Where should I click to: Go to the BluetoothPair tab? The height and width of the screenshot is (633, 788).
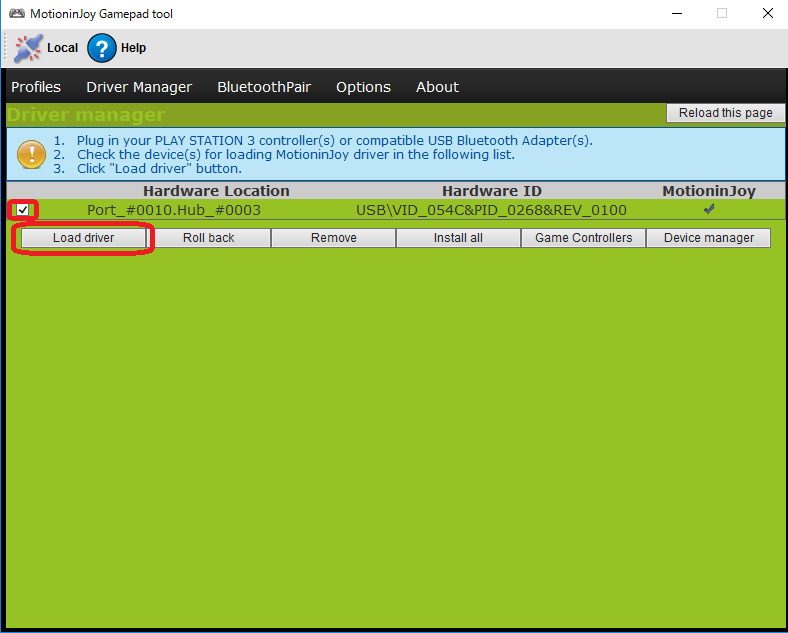pos(264,87)
